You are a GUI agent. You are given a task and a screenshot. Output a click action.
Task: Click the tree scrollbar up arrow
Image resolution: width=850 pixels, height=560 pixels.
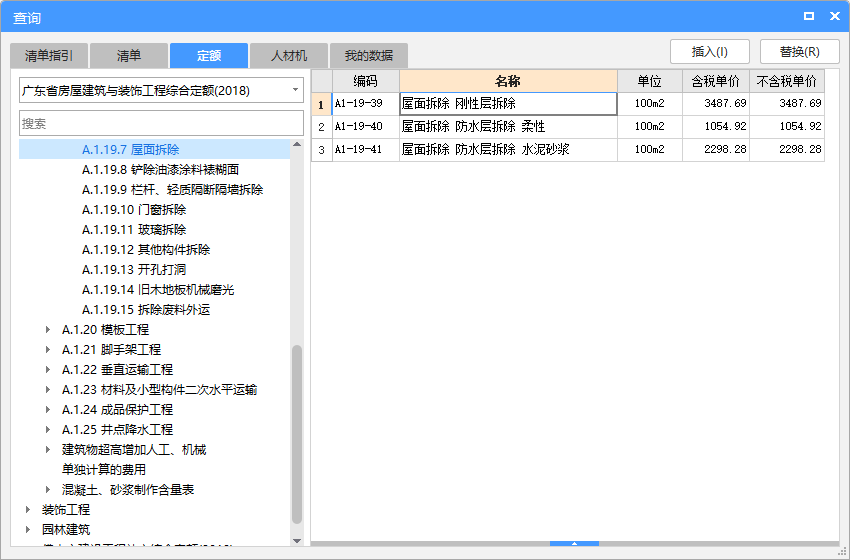click(297, 144)
